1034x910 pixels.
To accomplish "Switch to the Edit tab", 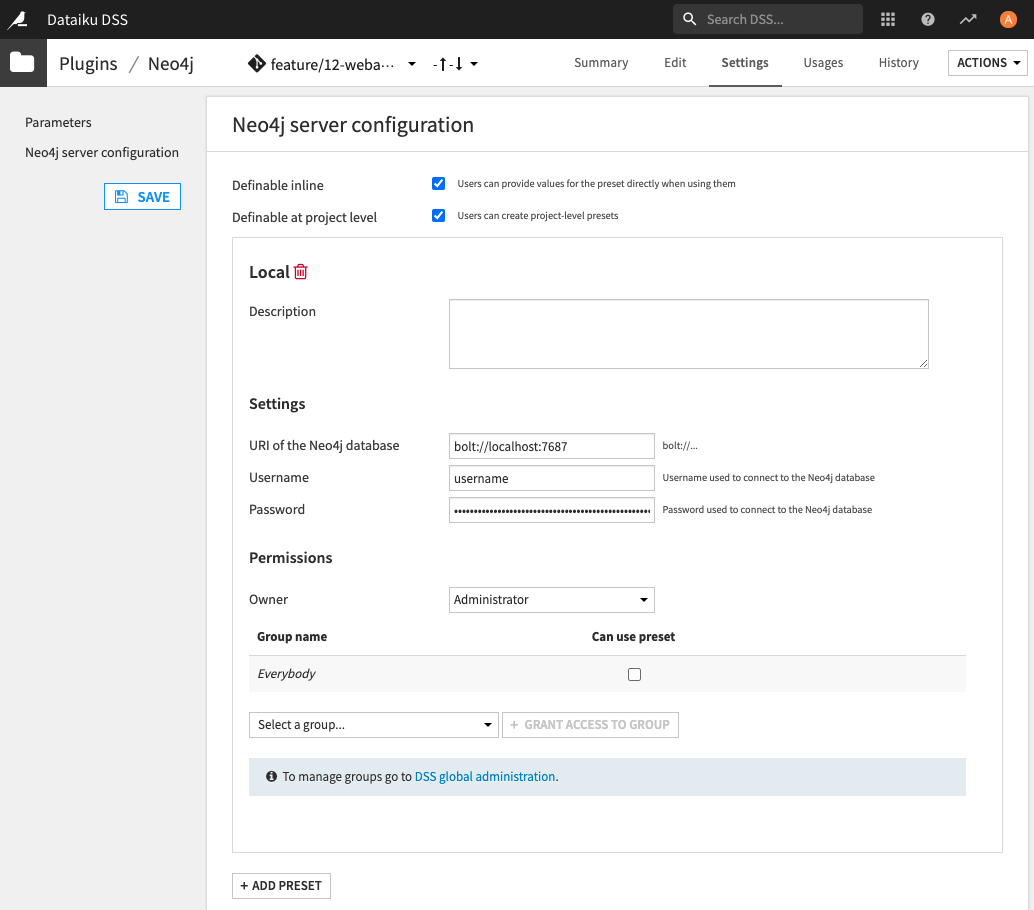I will 675,63.
